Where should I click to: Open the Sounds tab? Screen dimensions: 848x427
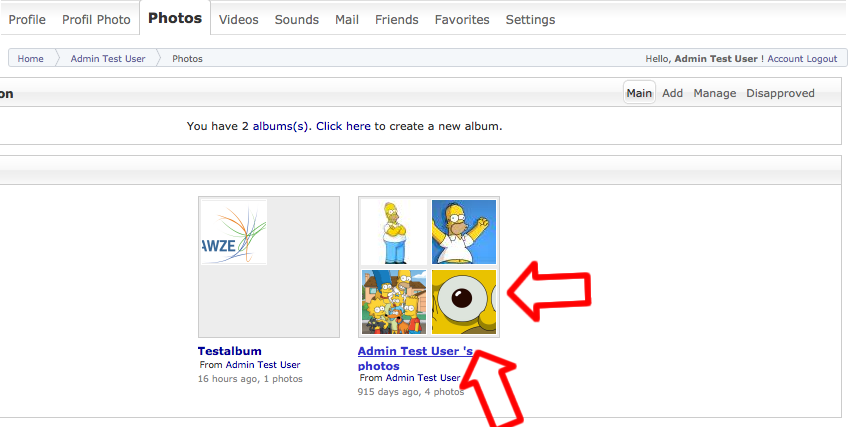[296, 19]
